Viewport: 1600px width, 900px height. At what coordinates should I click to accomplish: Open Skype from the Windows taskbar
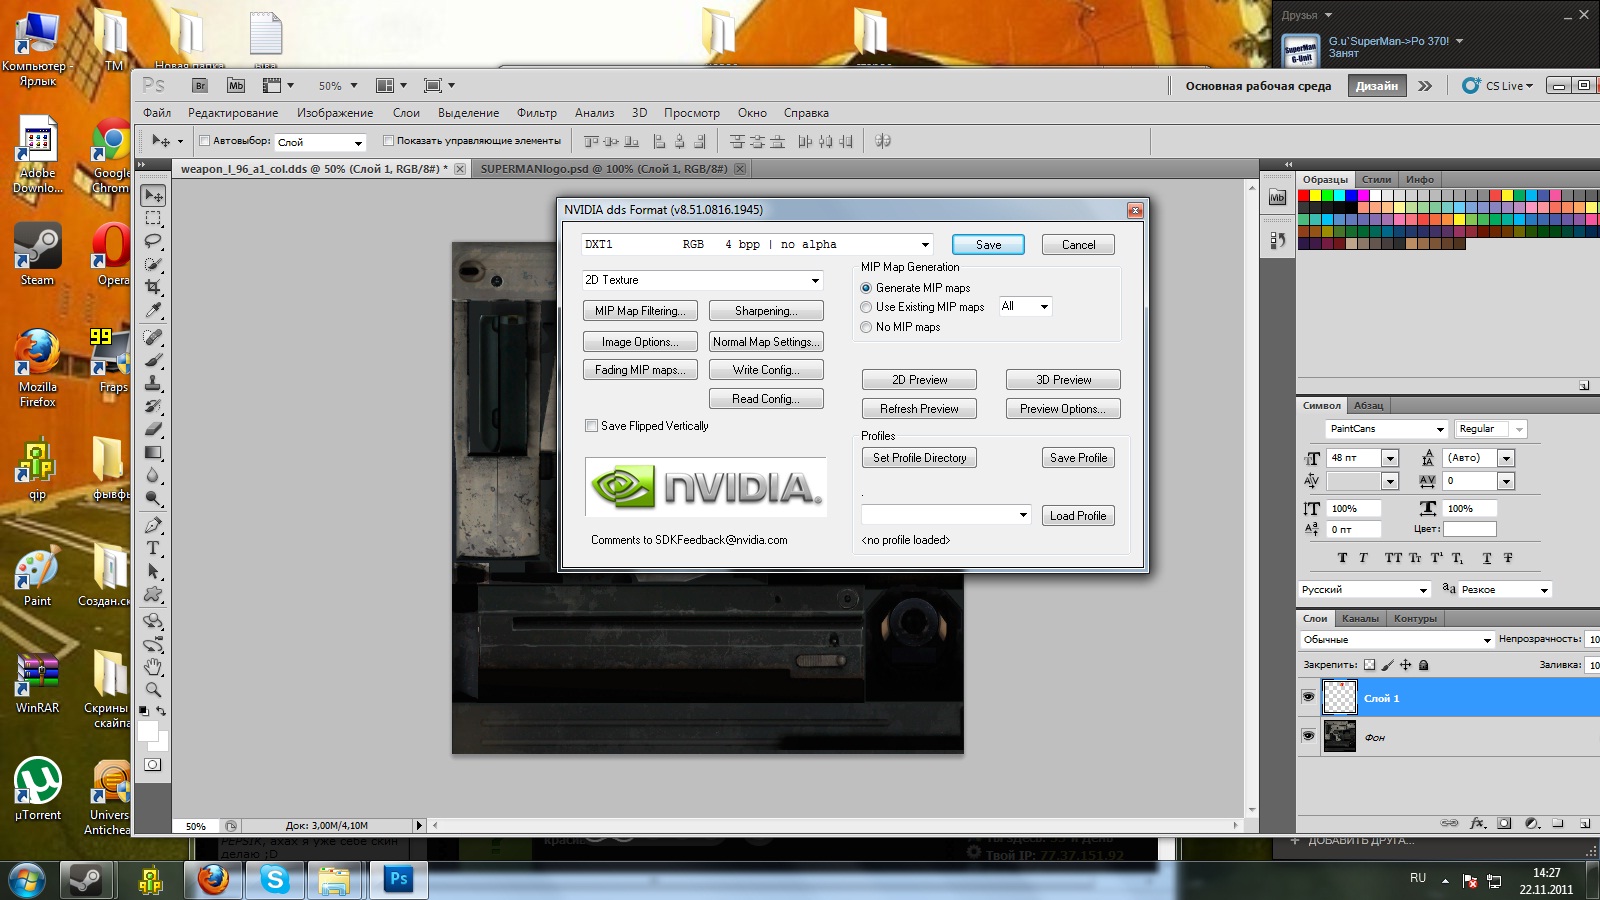pyautogui.click(x=274, y=880)
